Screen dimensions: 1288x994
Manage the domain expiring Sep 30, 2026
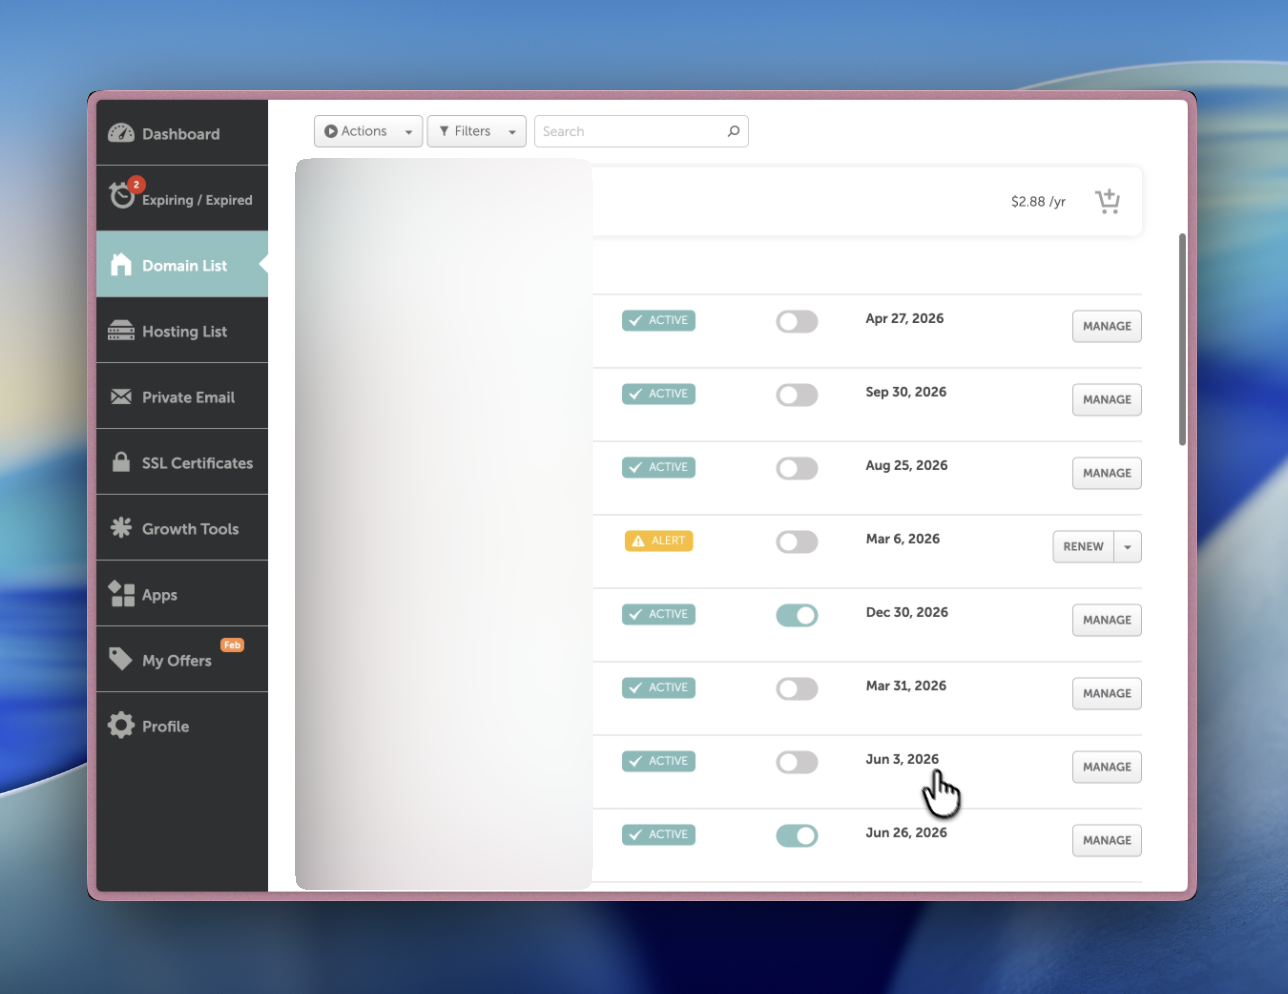(x=1106, y=399)
